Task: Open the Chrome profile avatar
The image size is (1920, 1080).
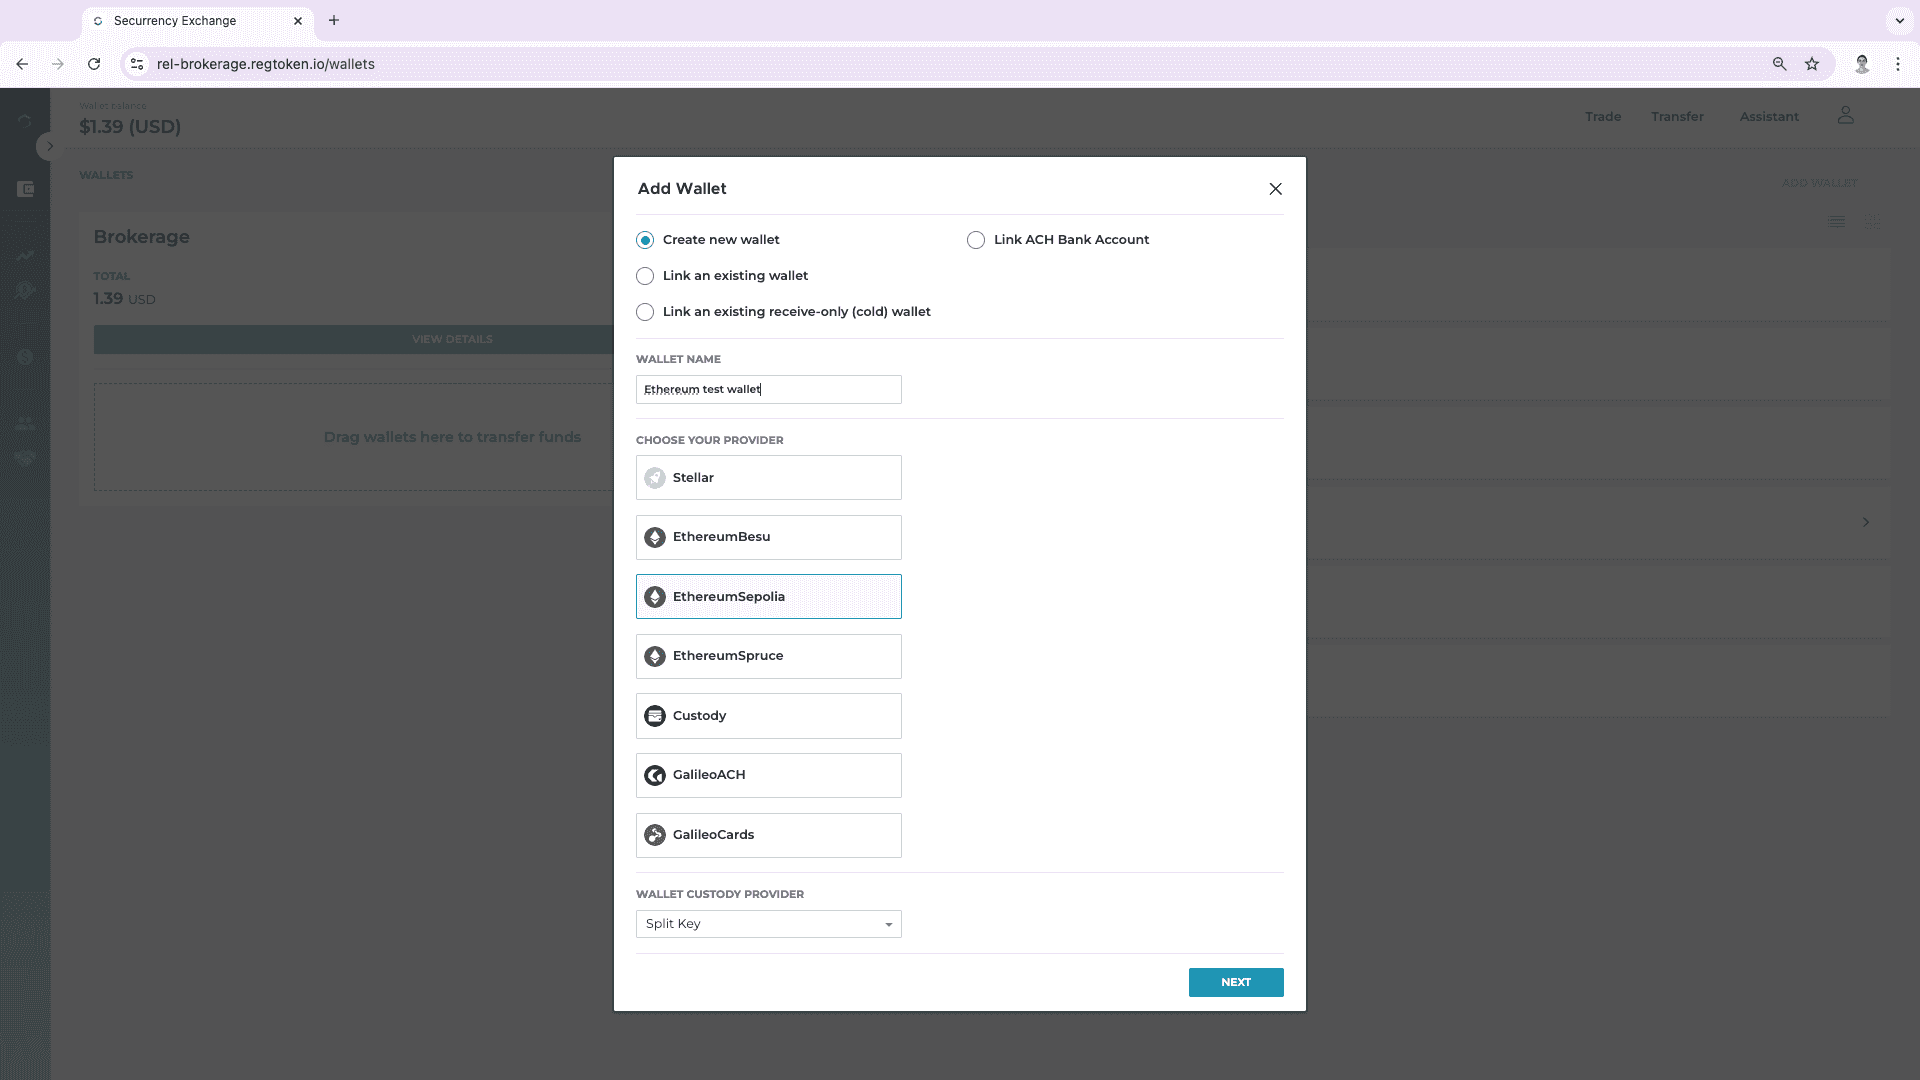Action: click(1862, 64)
